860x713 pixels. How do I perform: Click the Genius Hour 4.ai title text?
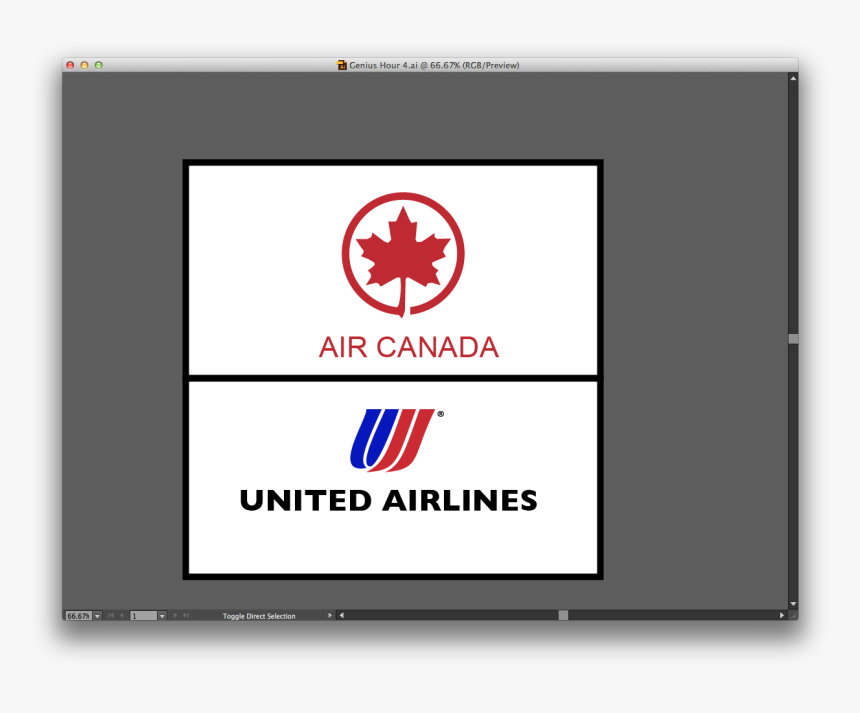[x=434, y=65]
